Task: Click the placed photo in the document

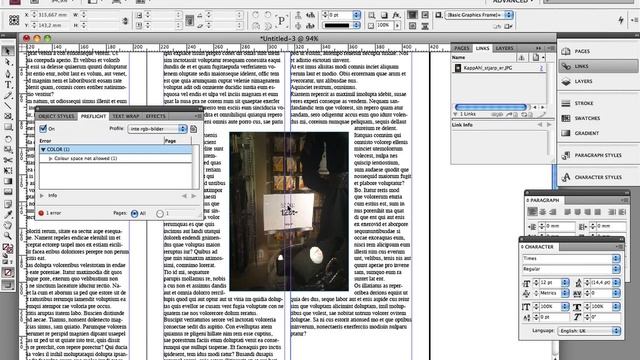Action: [289, 211]
